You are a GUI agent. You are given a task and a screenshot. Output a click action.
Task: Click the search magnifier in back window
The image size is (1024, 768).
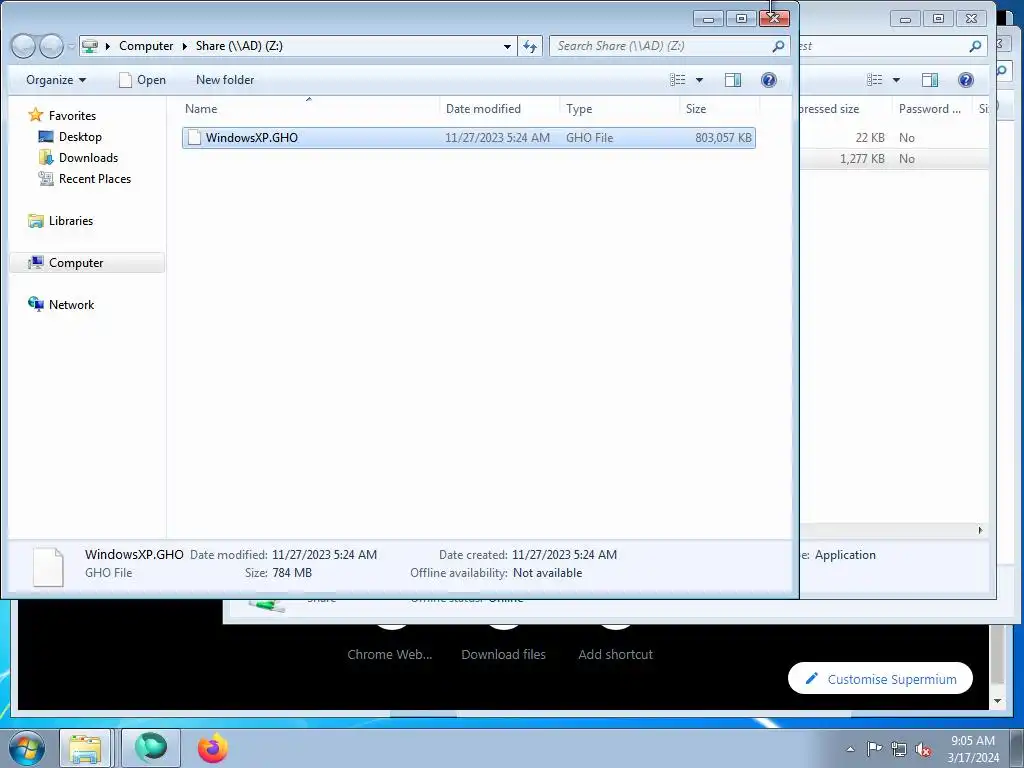tap(975, 46)
